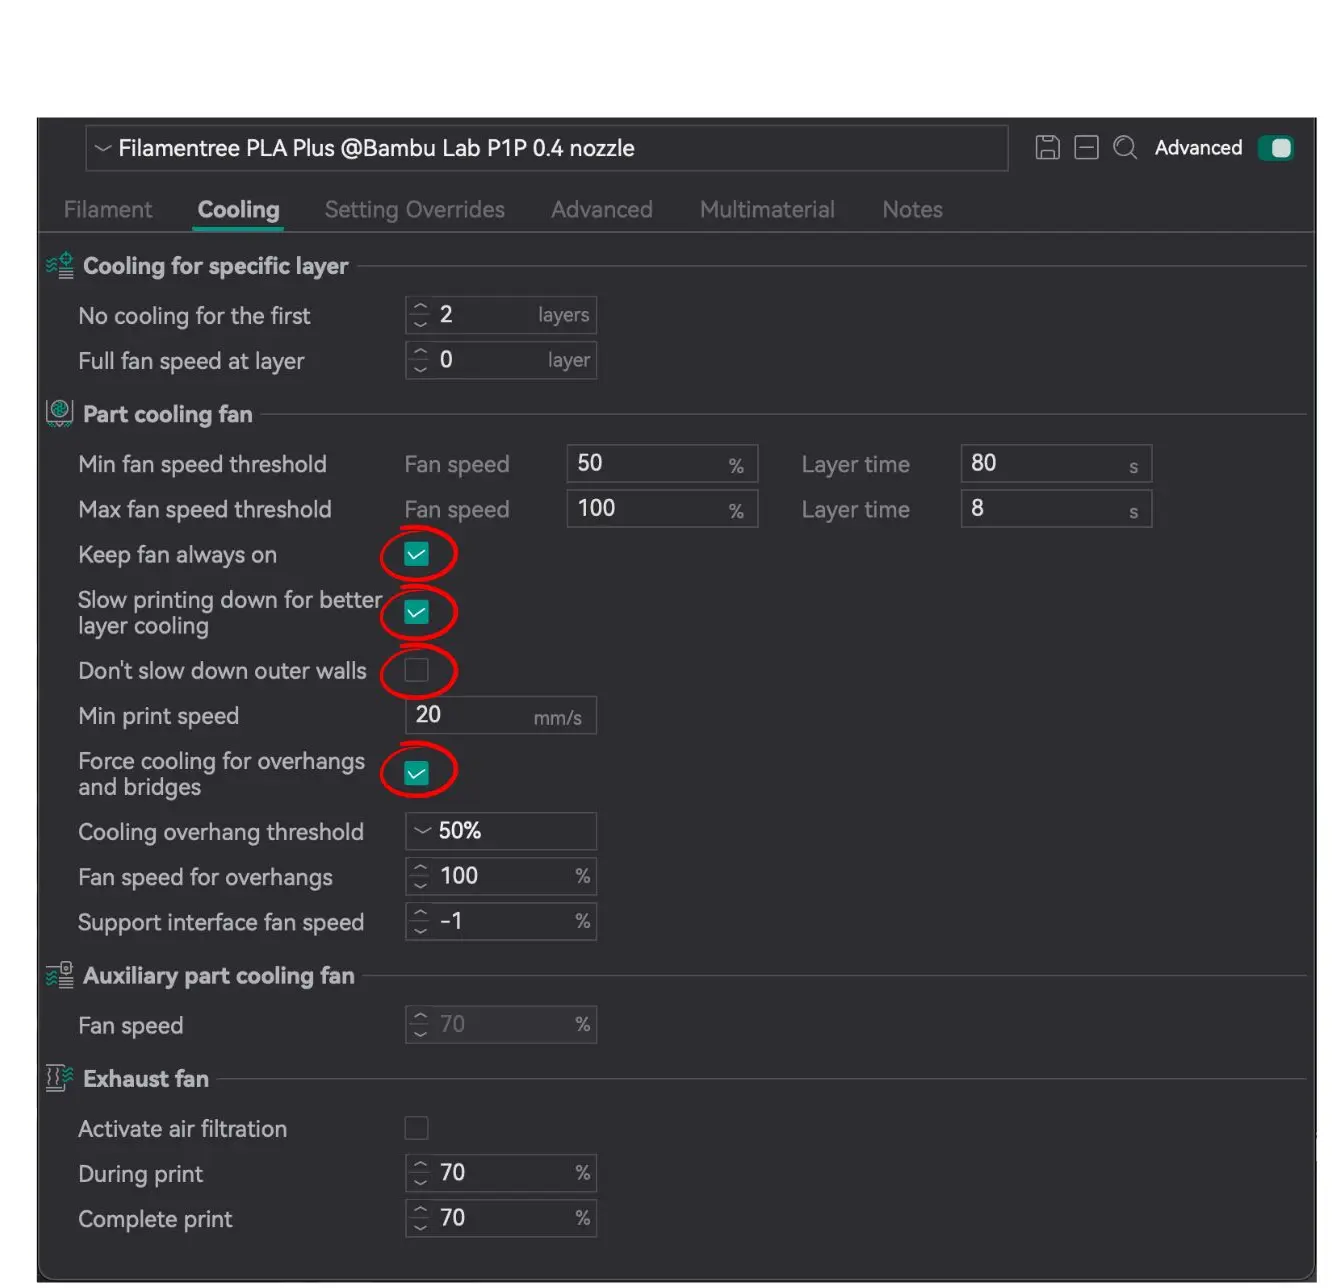Disable Force cooling for overhangs and bridges
1341x1288 pixels.
416,773
